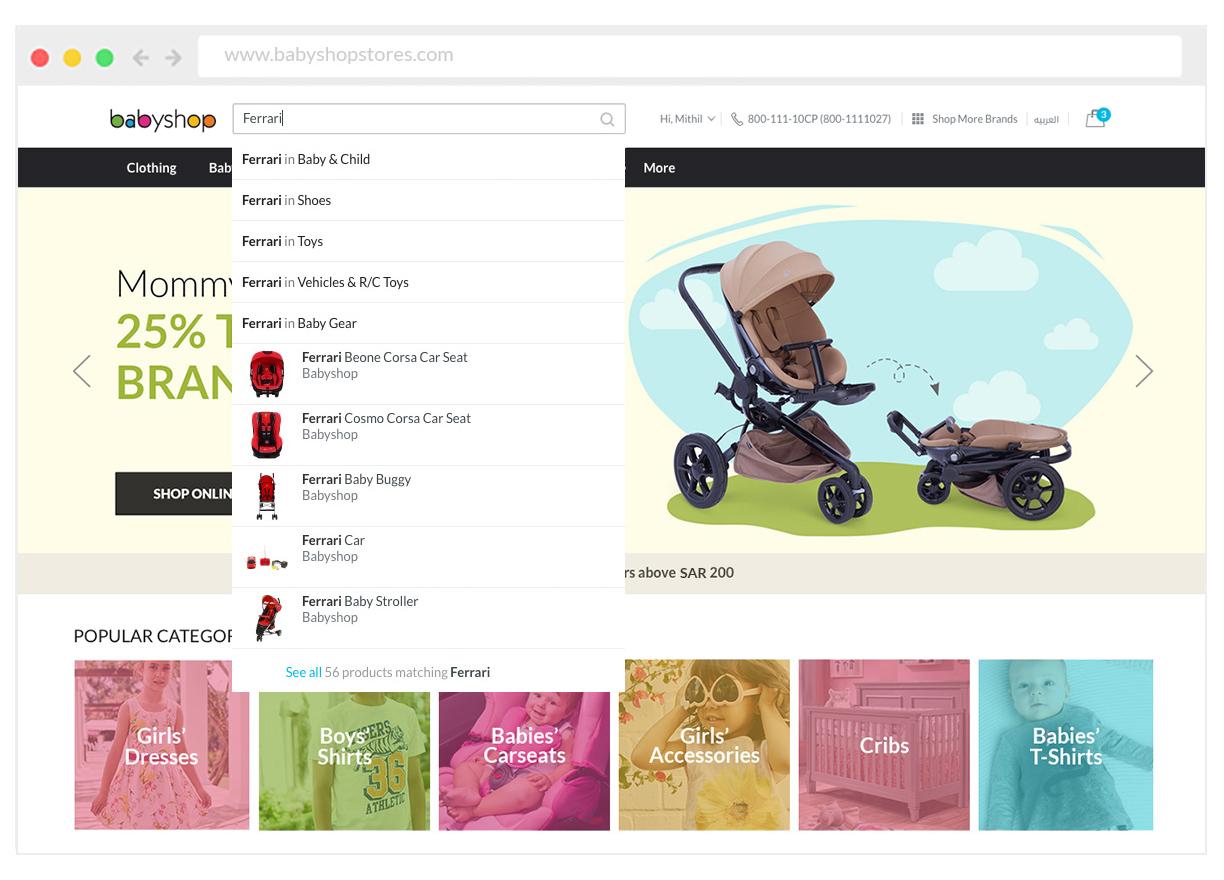This screenshot has width=1224, height=880.
Task: Click the phone number 800-111-10CP
Action: (819, 119)
